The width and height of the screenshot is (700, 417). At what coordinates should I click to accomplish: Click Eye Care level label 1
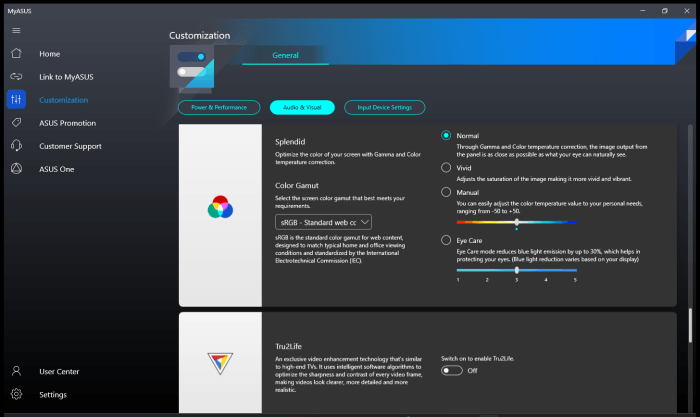[x=458, y=280]
